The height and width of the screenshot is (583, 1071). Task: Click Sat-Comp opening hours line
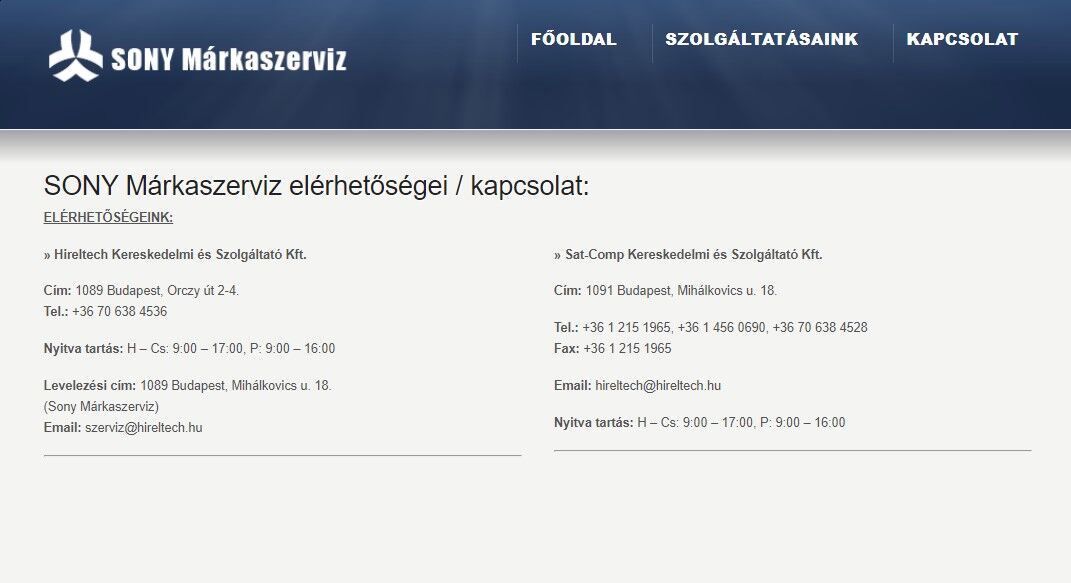click(699, 423)
